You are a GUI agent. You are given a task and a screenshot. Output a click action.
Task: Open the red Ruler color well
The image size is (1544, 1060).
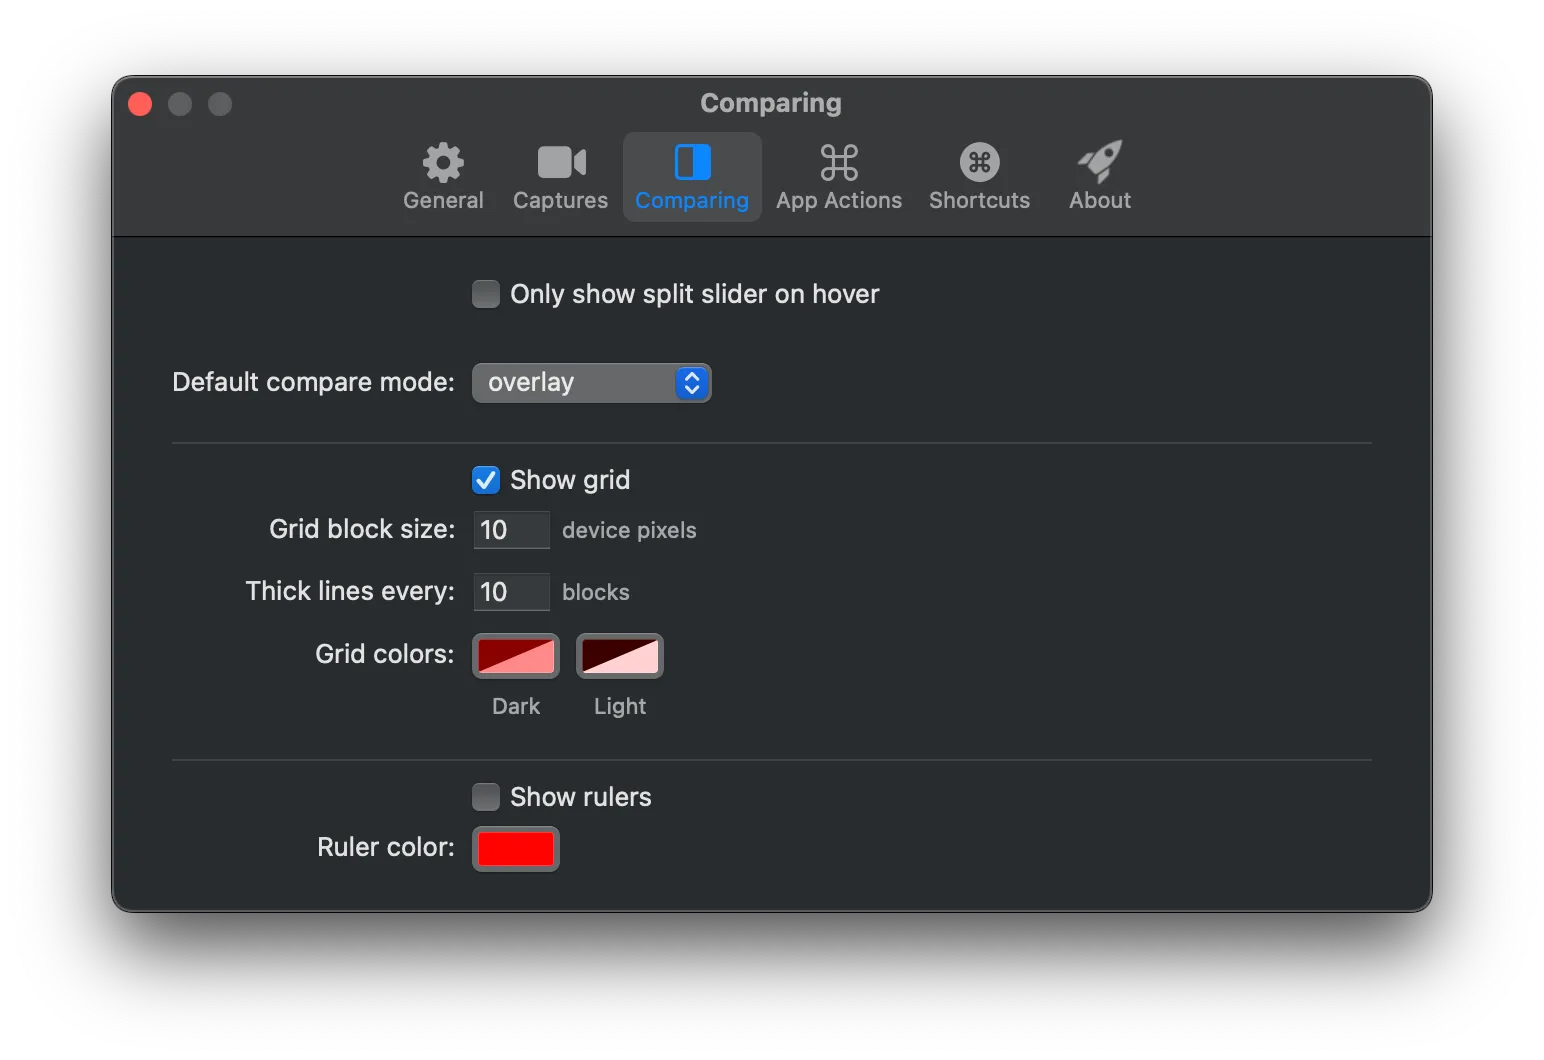point(516,849)
